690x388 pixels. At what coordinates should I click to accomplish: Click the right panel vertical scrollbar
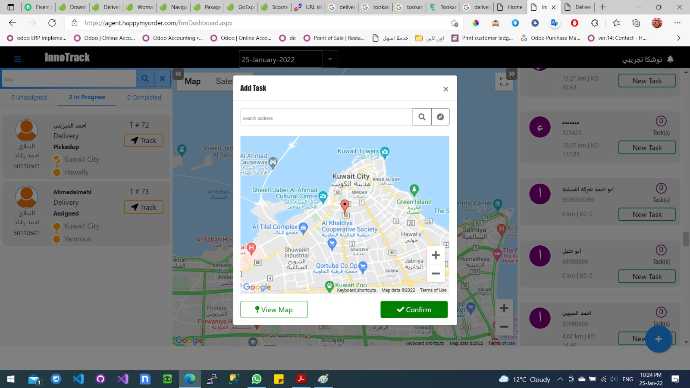(x=686, y=239)
